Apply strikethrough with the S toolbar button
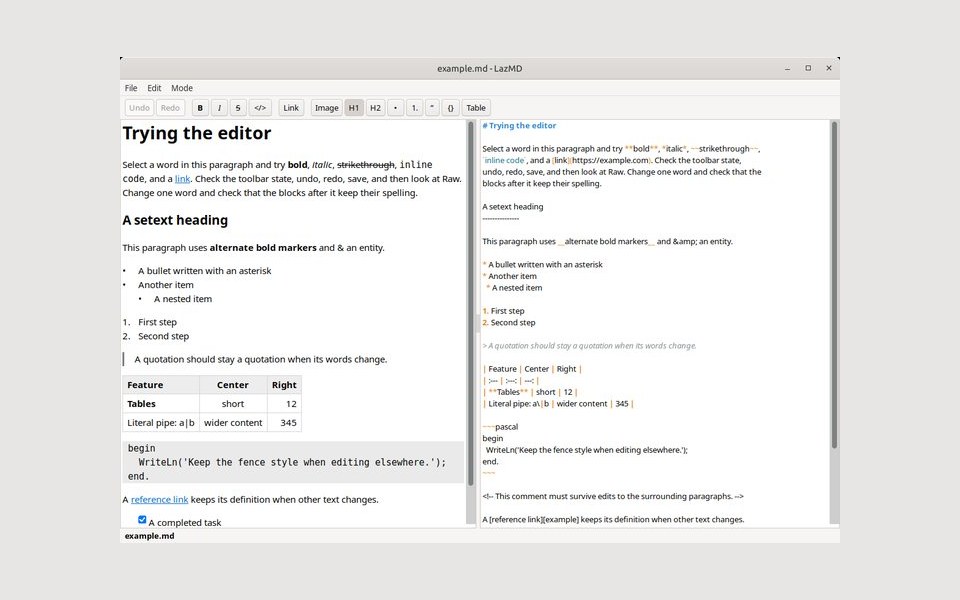The width and height of the screenshot is (960, 600). point(238,108)
